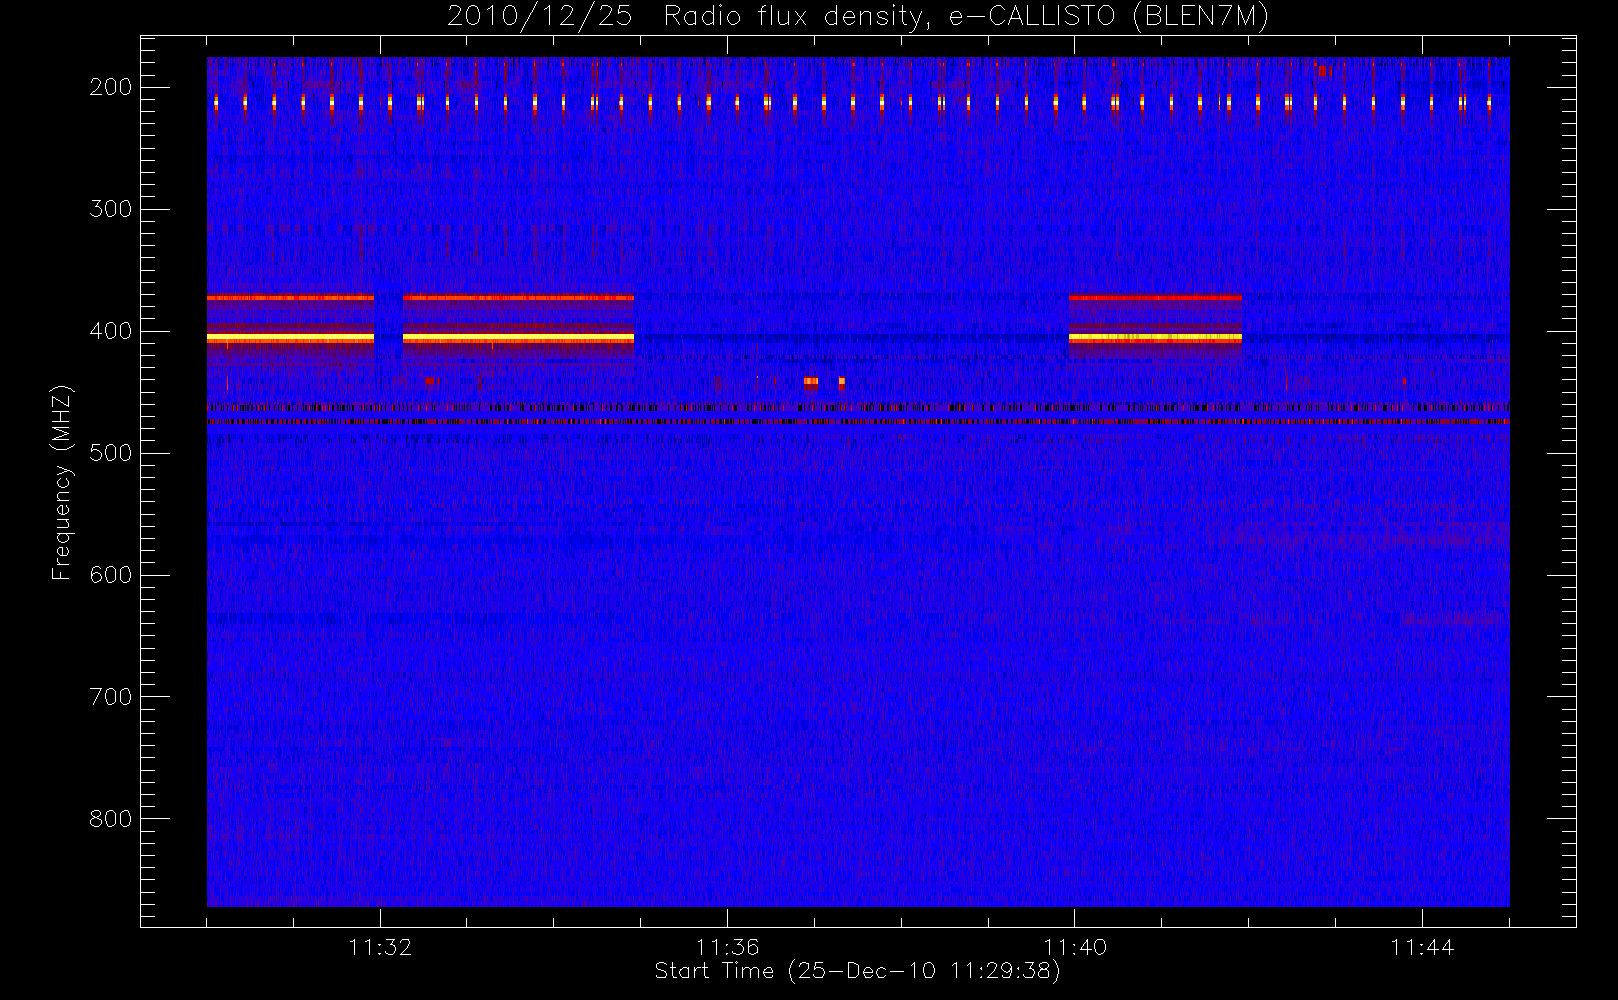The image size is (1618, 1000).
Task: Click the 11:40 time tick label
Action: 1074,947
